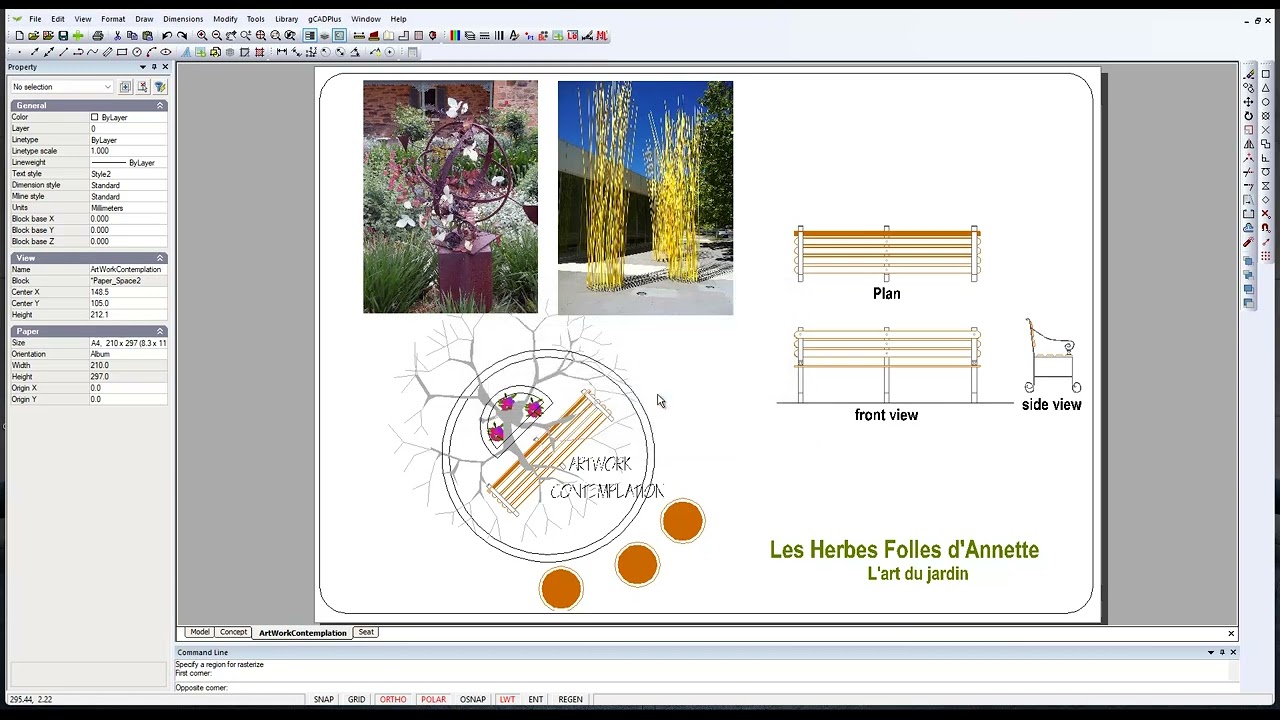Click the Cut scissors icon

pos(117,35)
